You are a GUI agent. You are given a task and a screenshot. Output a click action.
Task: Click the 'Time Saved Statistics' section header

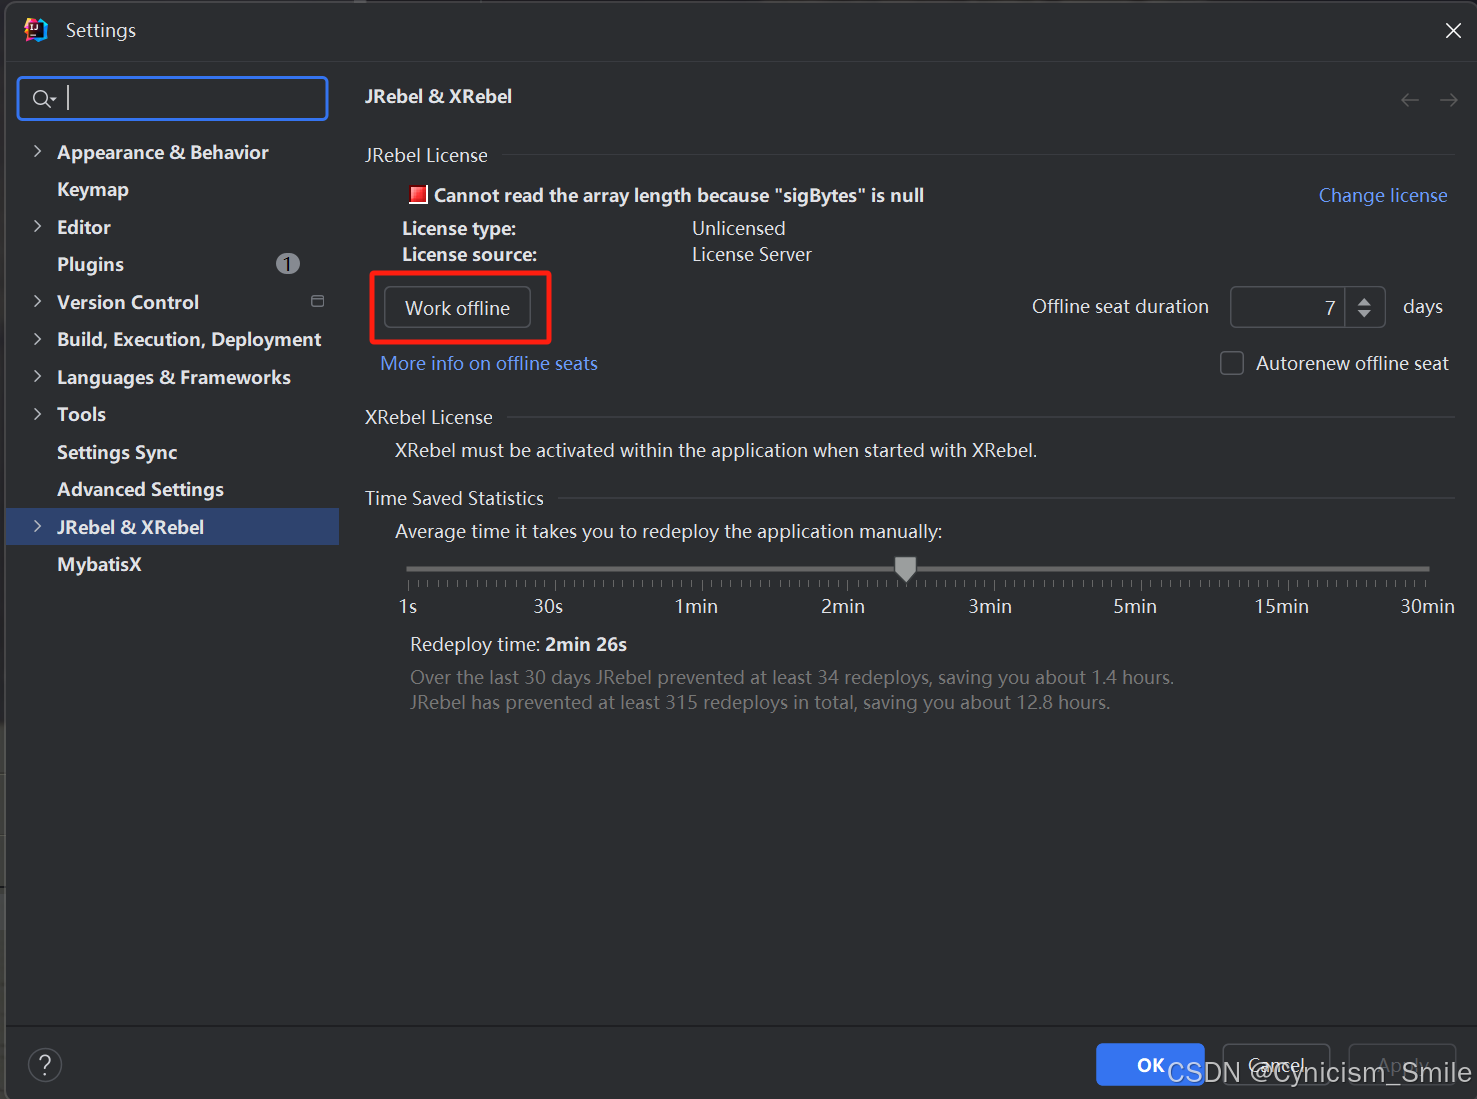click(454, 498)
